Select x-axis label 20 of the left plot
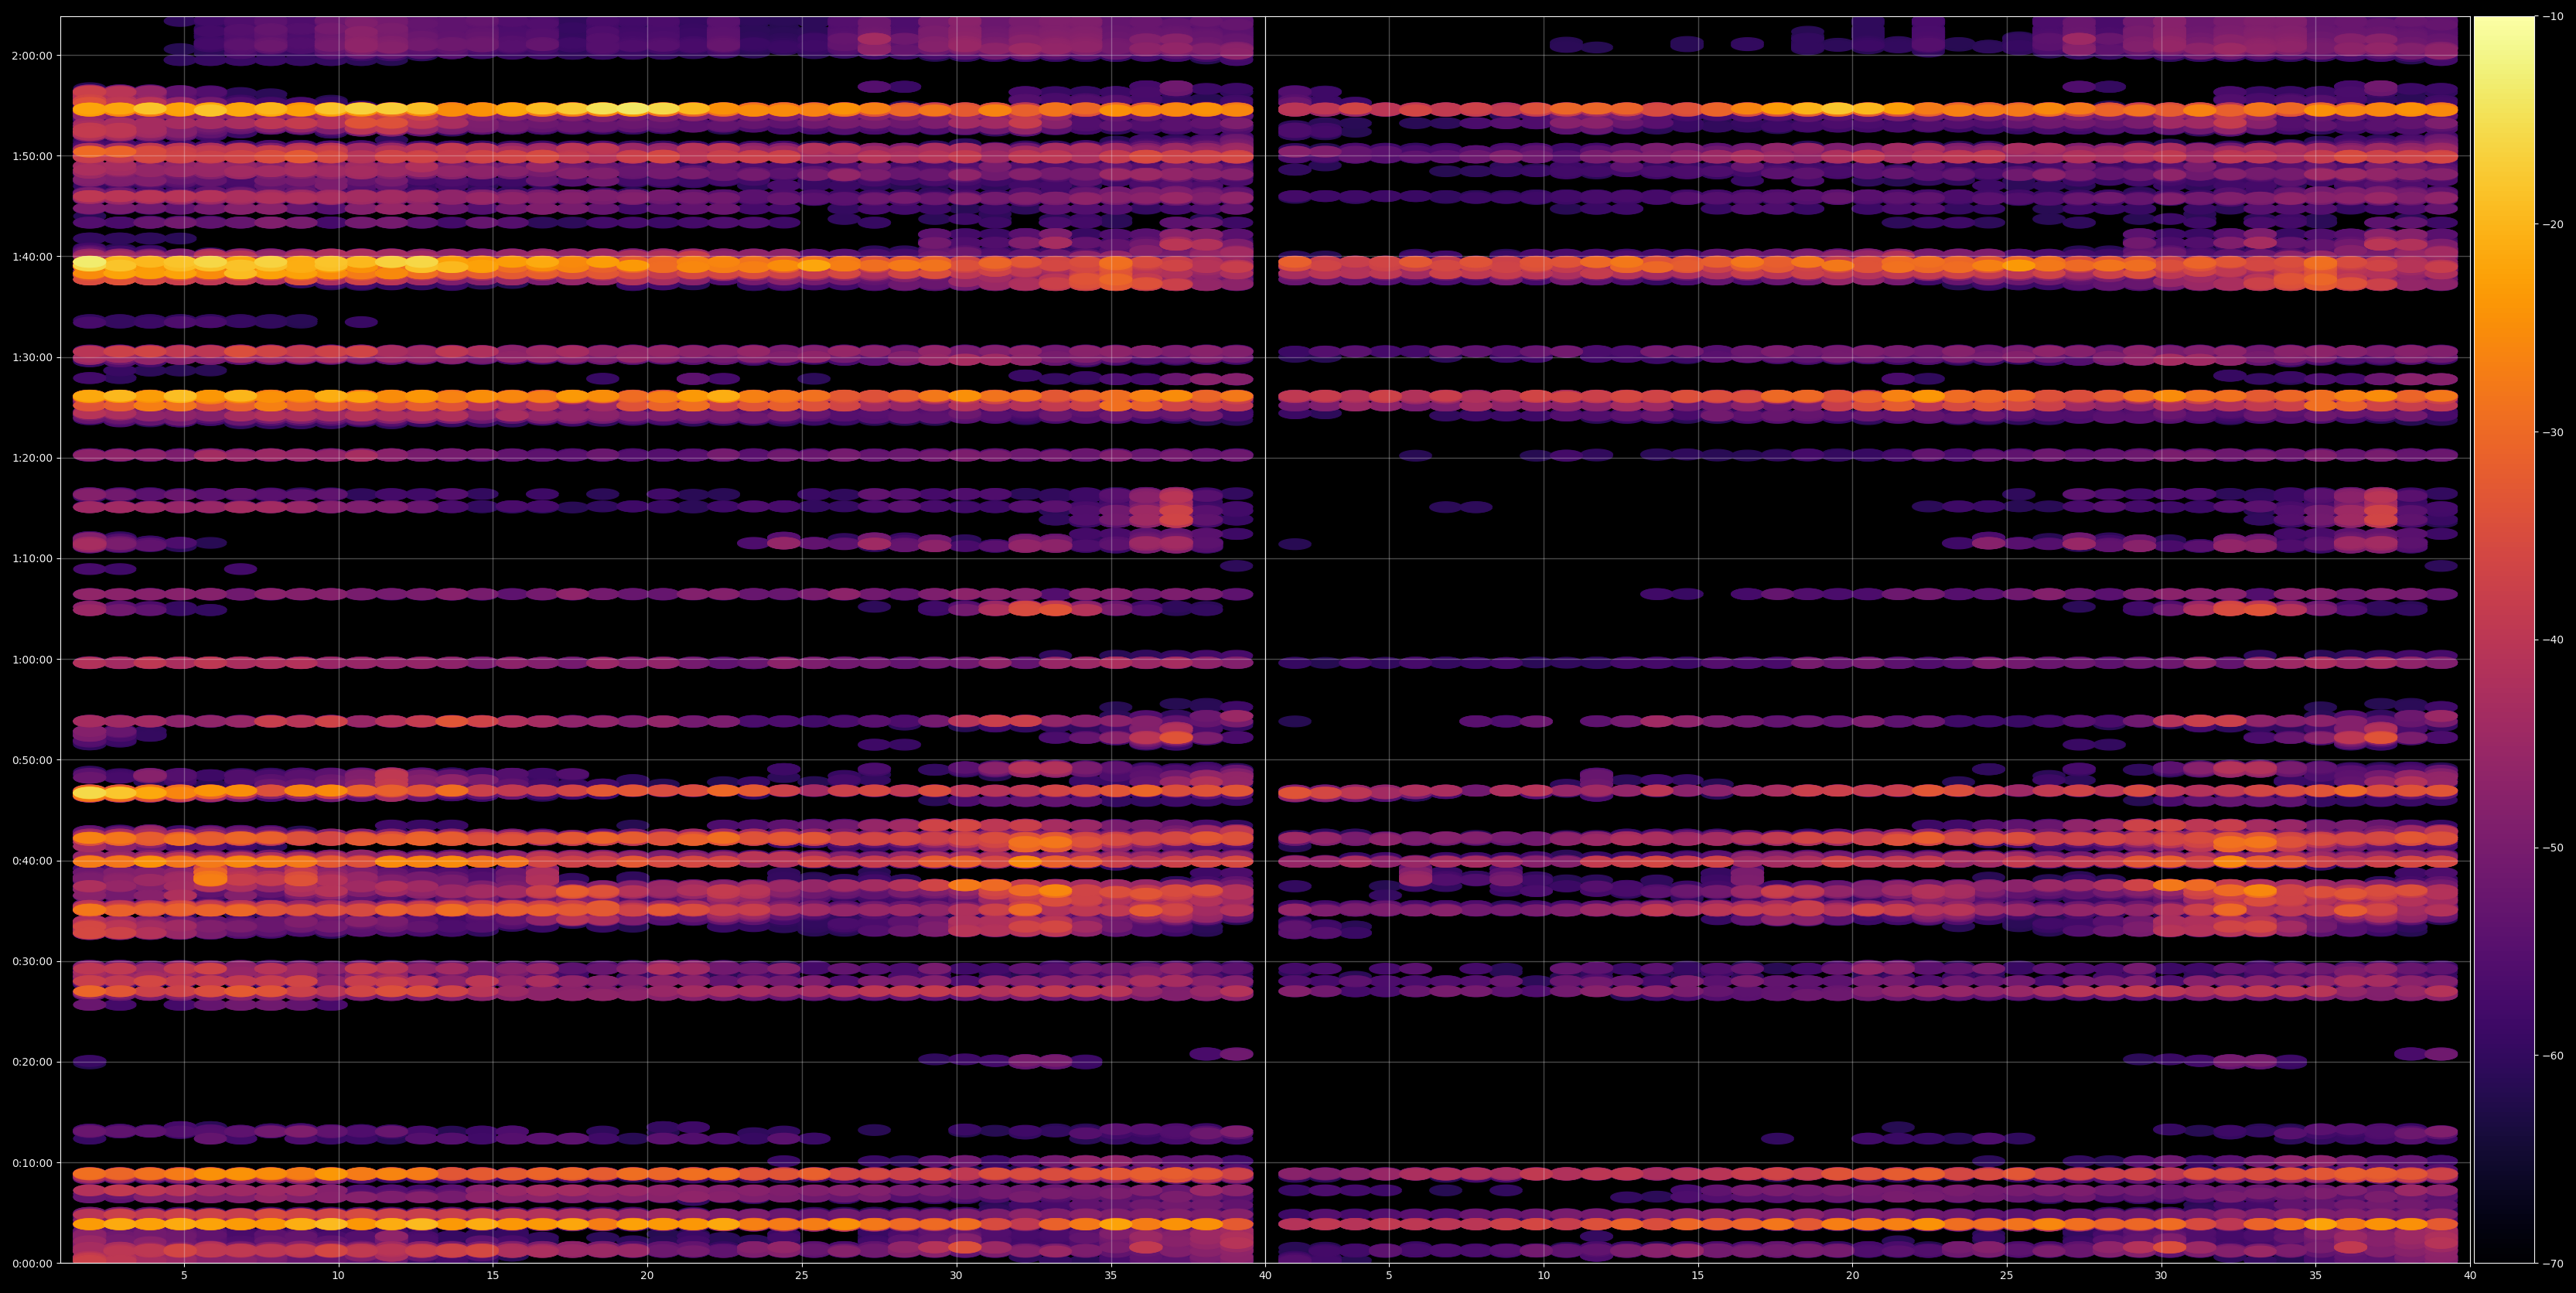The image size is (2576, 1293). click(647, 1276)
